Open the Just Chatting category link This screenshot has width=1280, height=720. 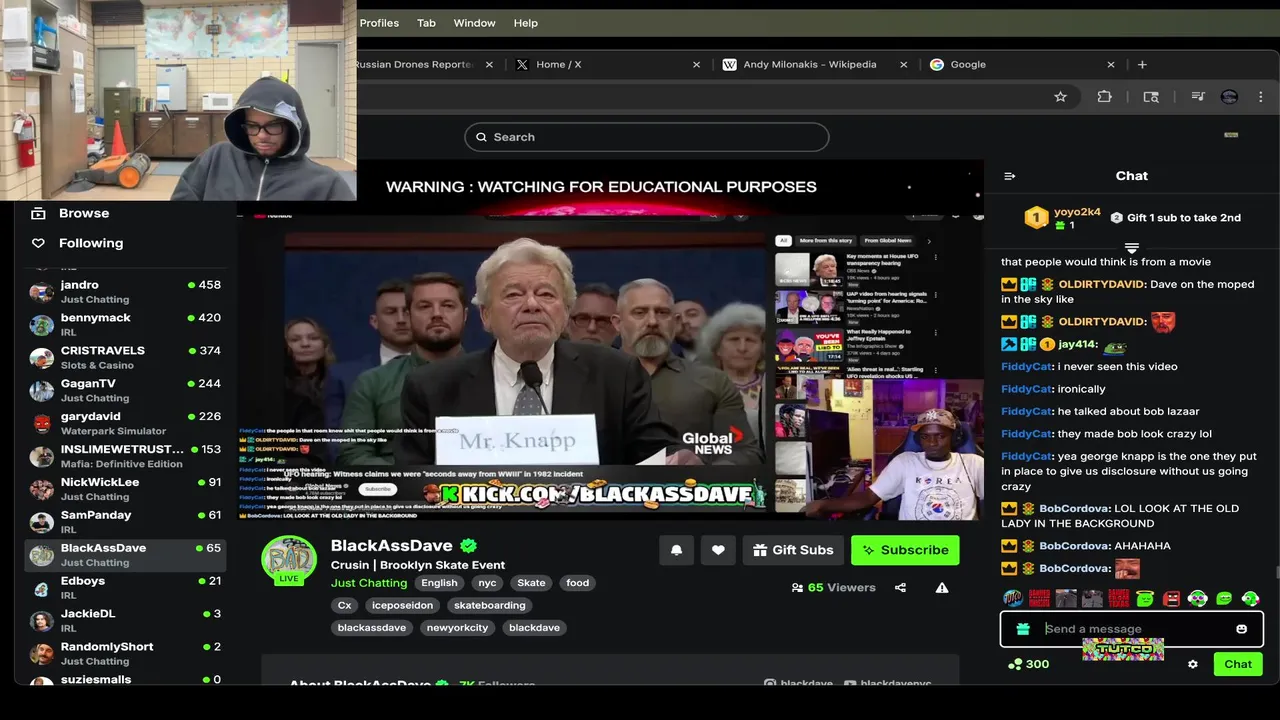369,583
